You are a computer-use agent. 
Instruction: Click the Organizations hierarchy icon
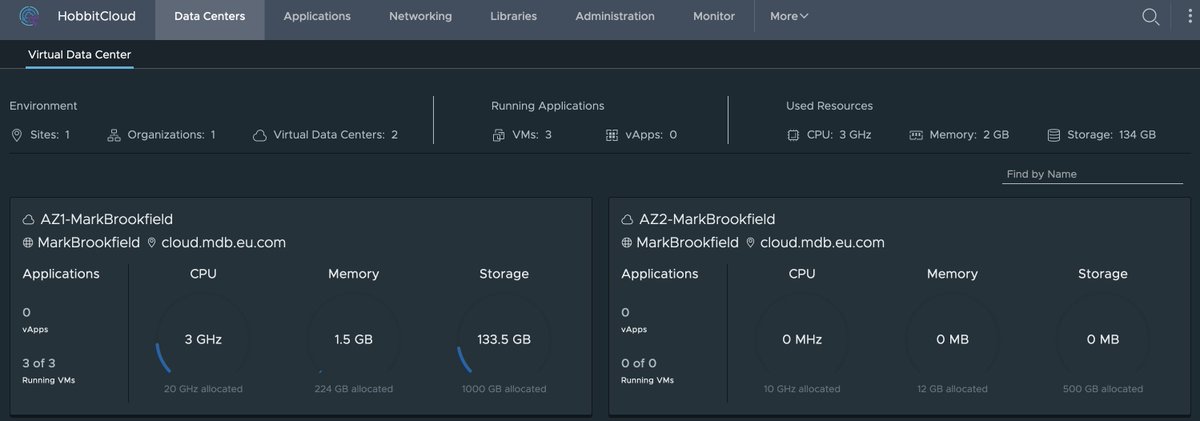click(114, 134)
